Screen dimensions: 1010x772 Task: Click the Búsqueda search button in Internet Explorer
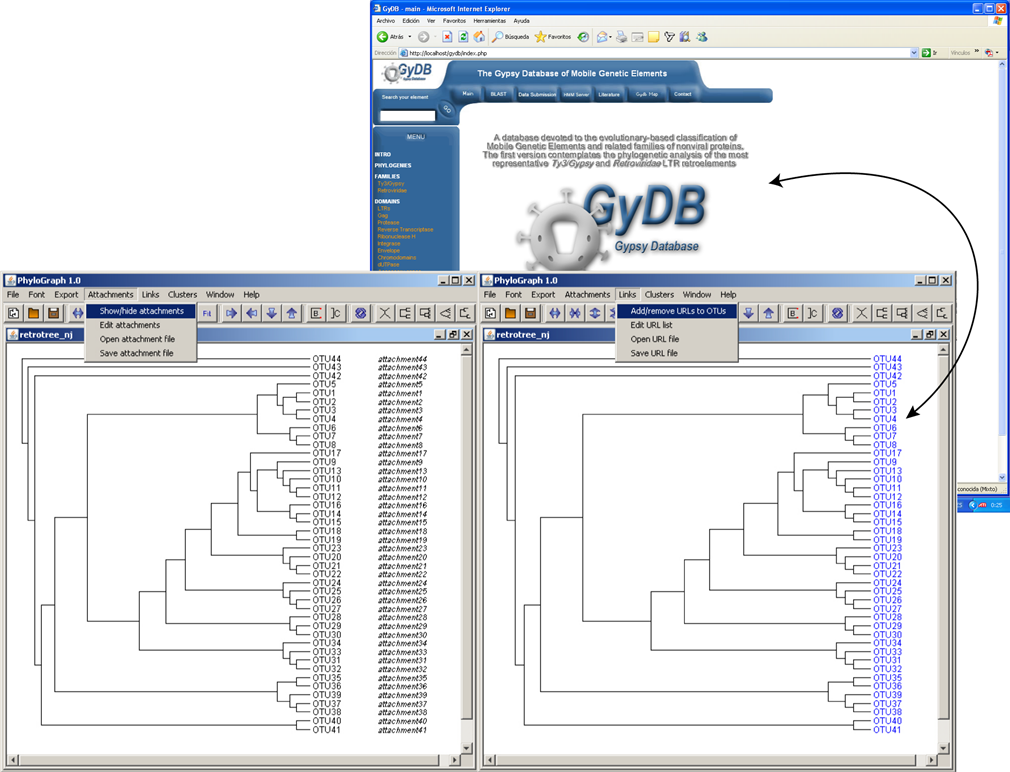click(511, 37)
